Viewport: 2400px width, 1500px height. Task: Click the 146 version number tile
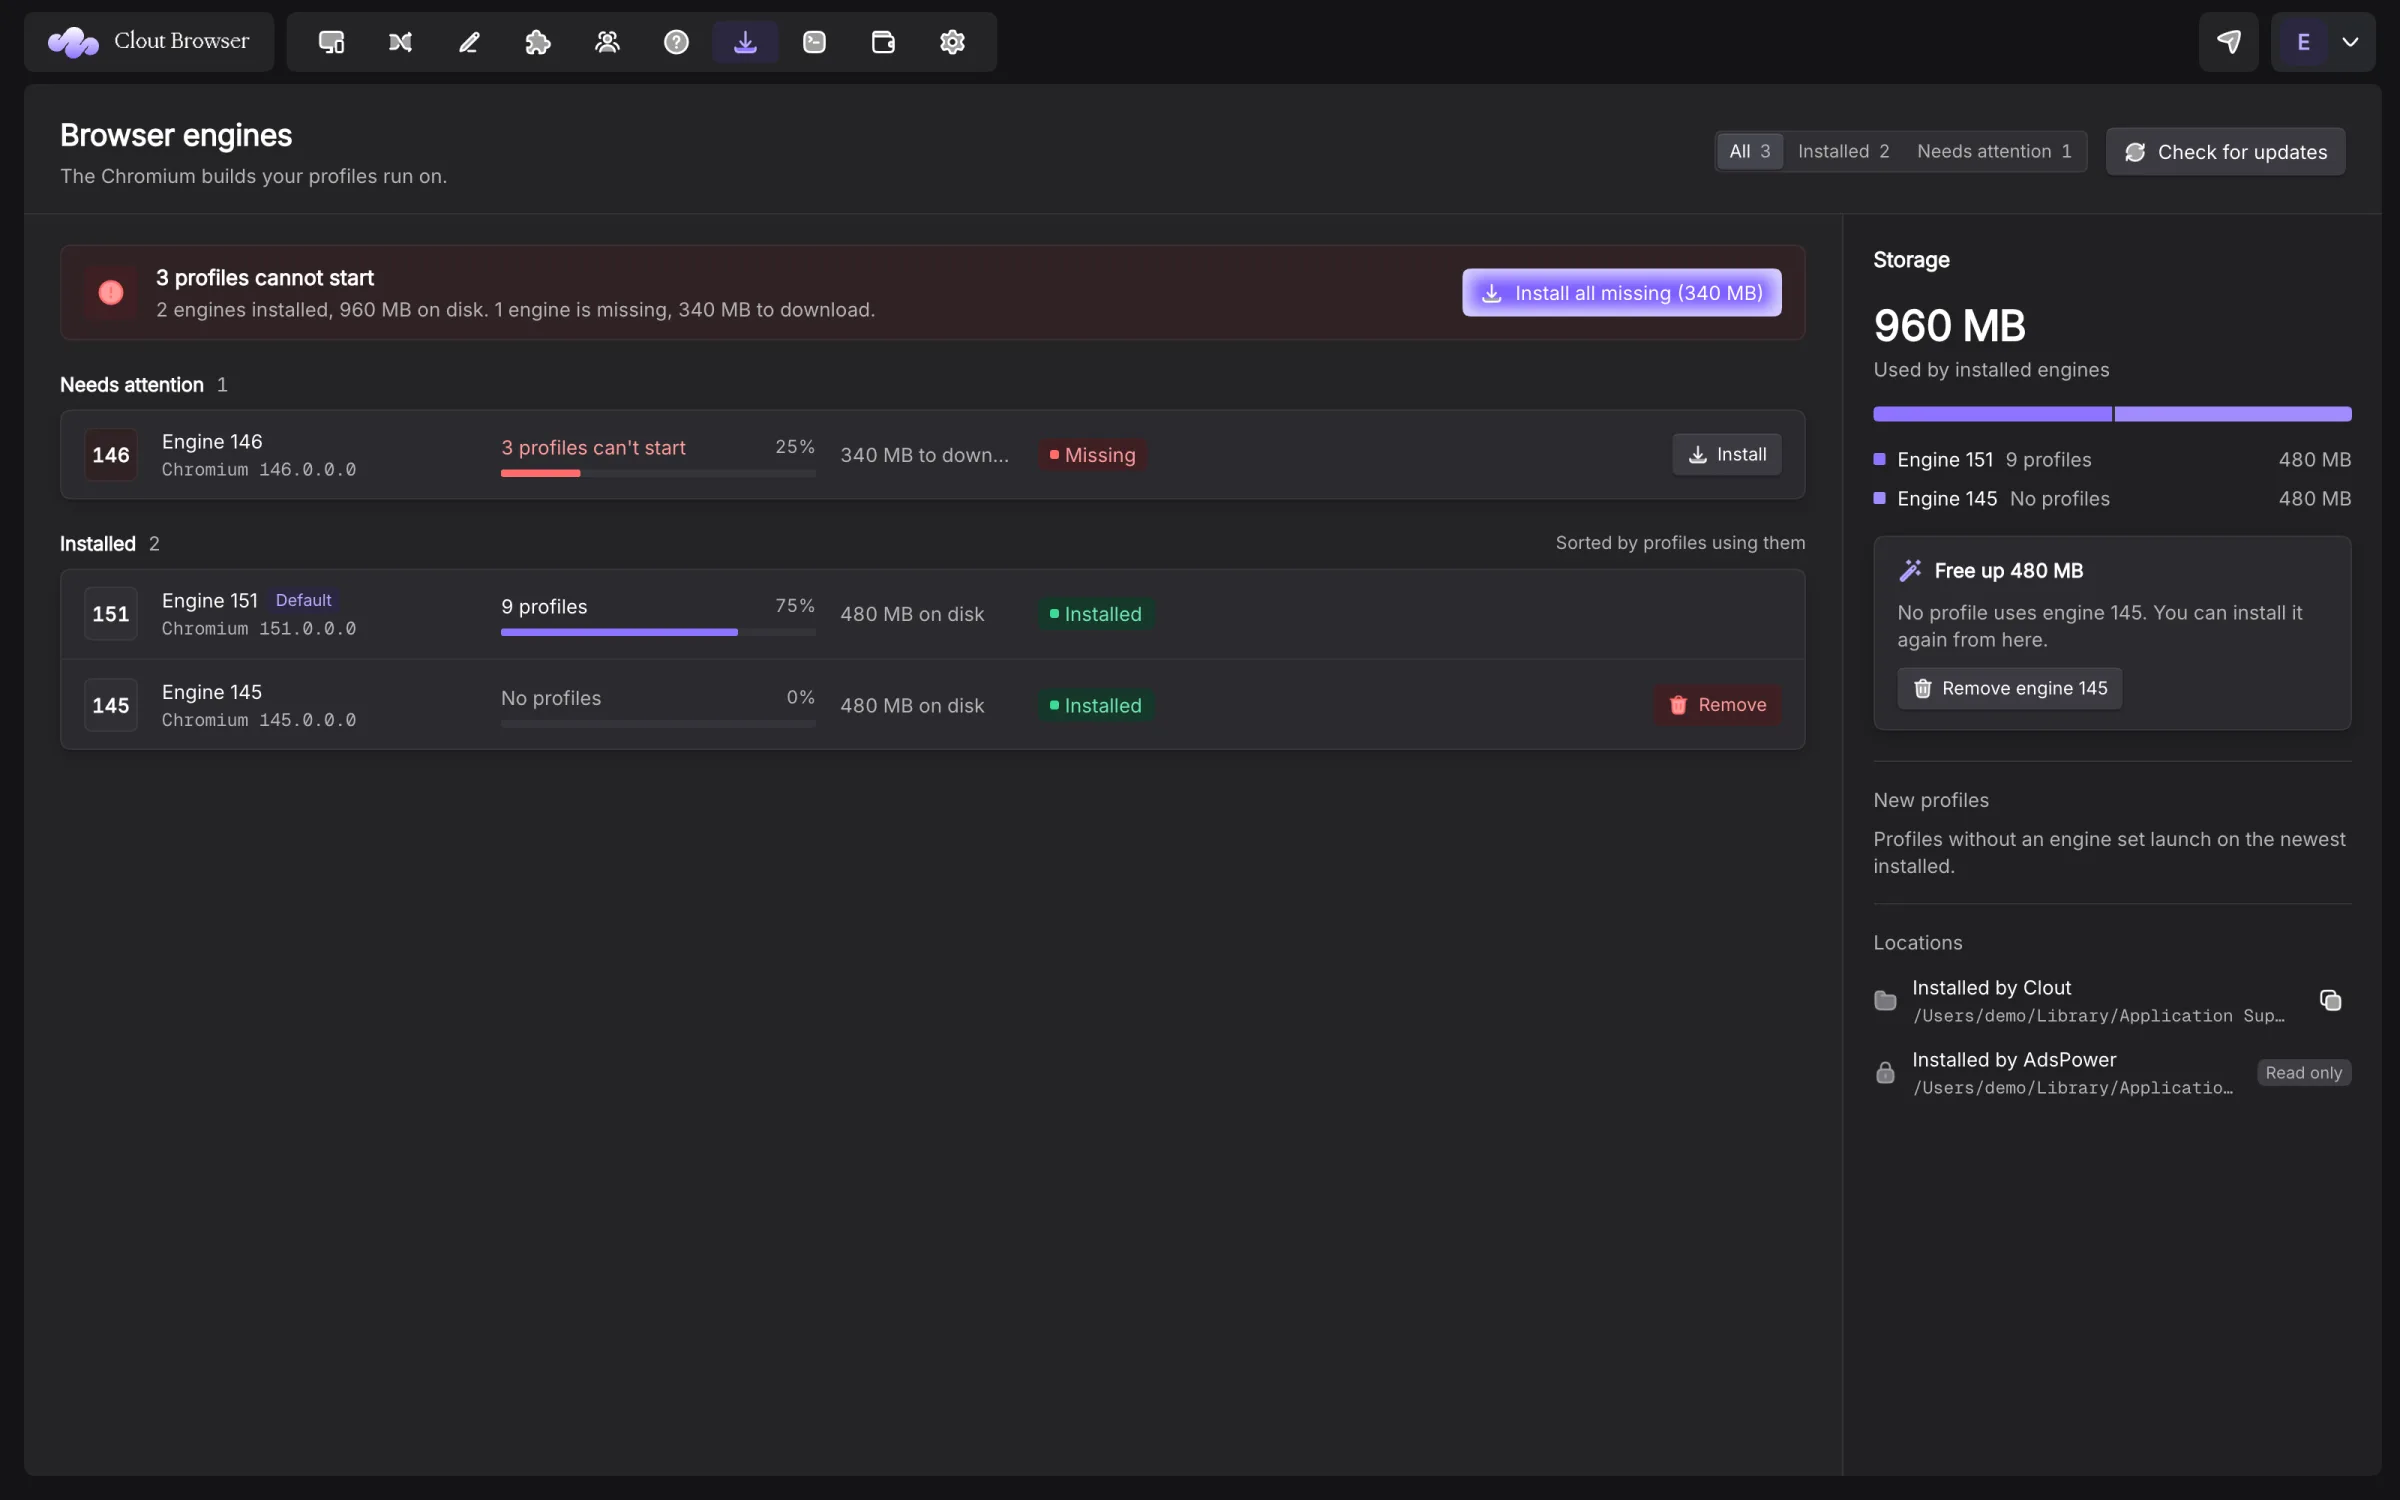pyautogui.click(x=111, y=455)
